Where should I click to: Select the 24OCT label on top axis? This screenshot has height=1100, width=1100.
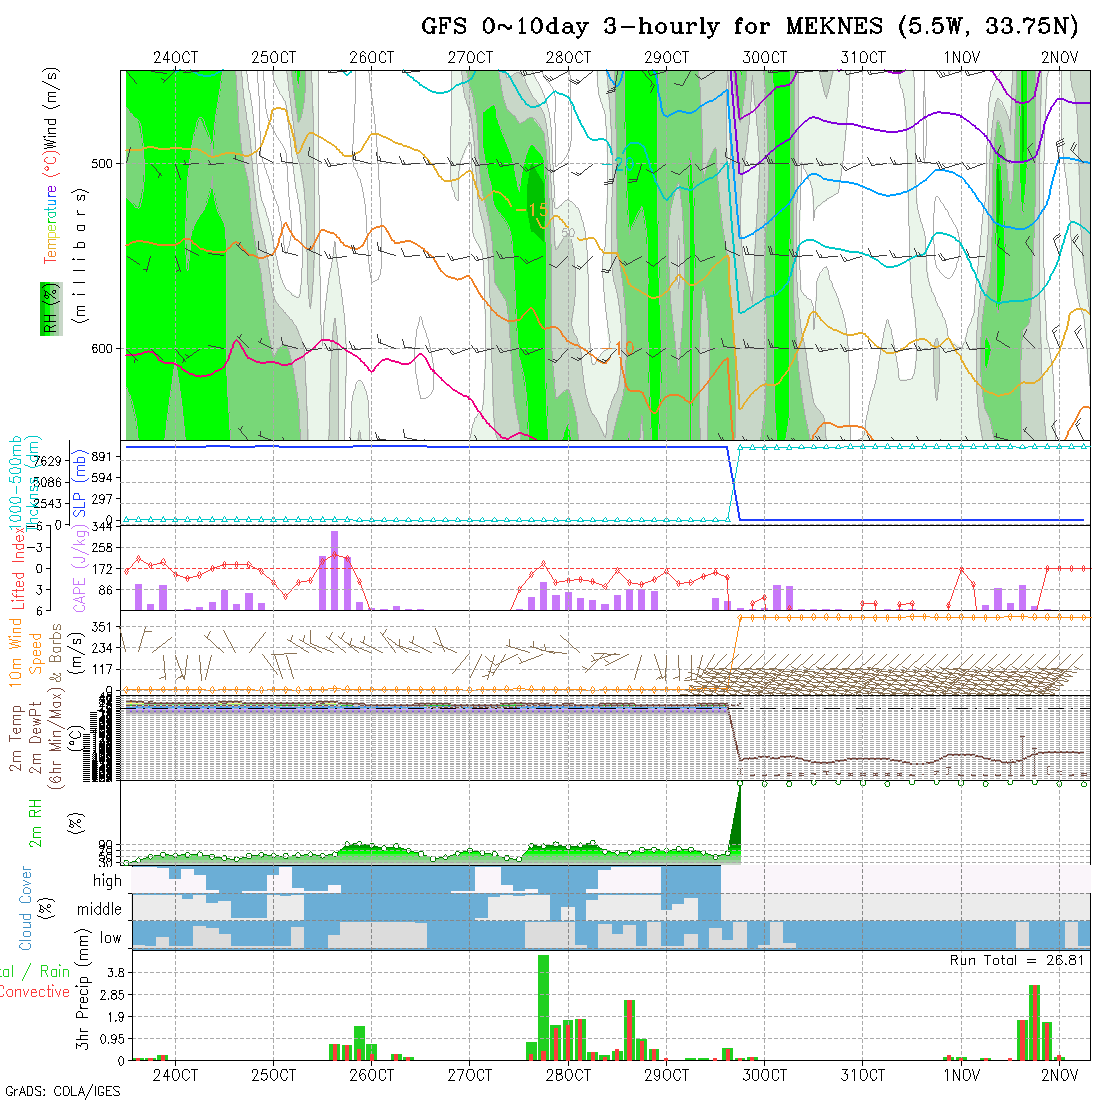pyautogui.click(x=175, y=58)
